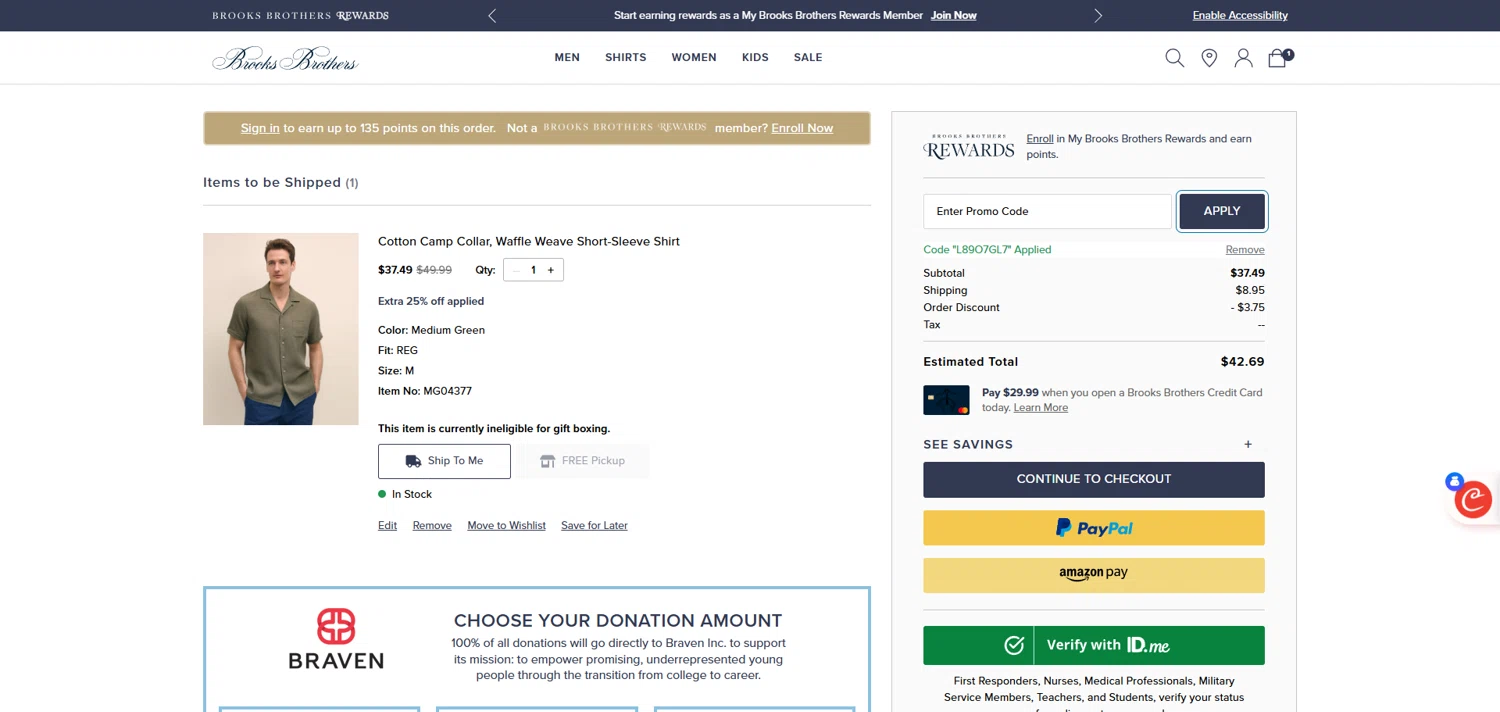Select FREE Pickup delivery option
The width and height of the screenshot is (1500, 712).
pos(583,461)
